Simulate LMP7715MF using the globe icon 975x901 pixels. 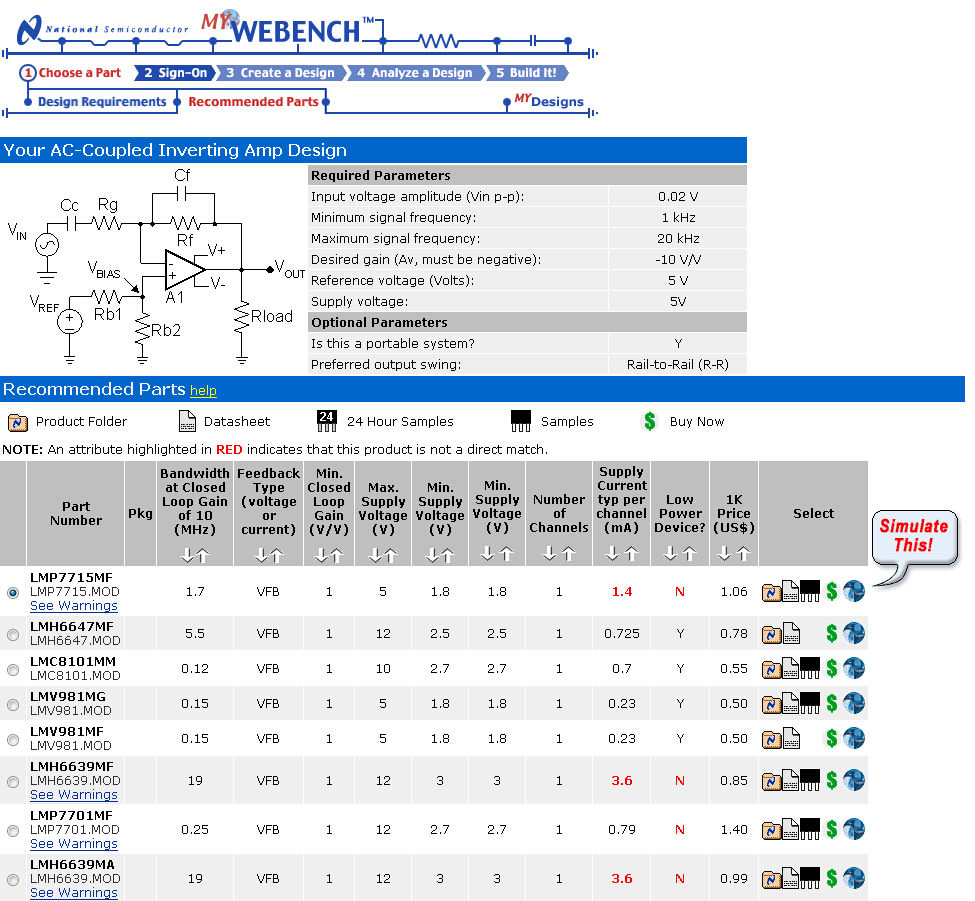pos(854,591)
